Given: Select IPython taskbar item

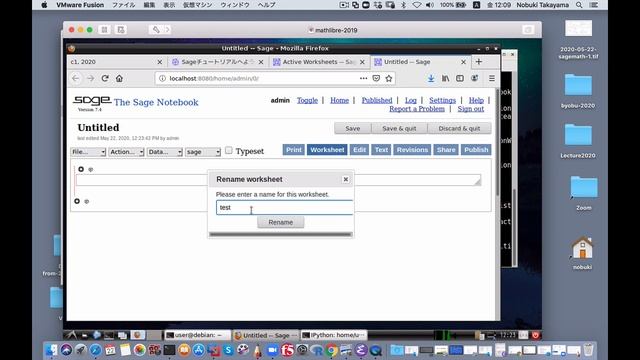Looking at the screenshot, I should [333, 335].
